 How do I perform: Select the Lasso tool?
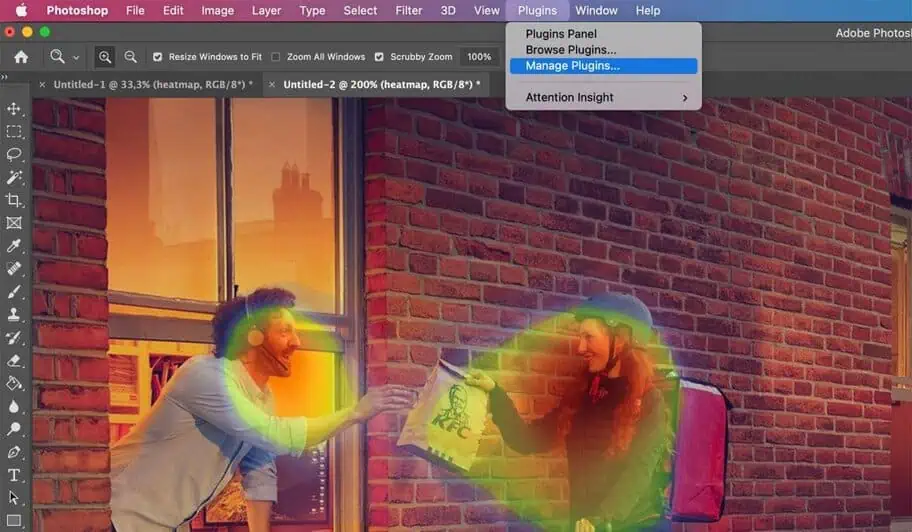click(14, 154)
